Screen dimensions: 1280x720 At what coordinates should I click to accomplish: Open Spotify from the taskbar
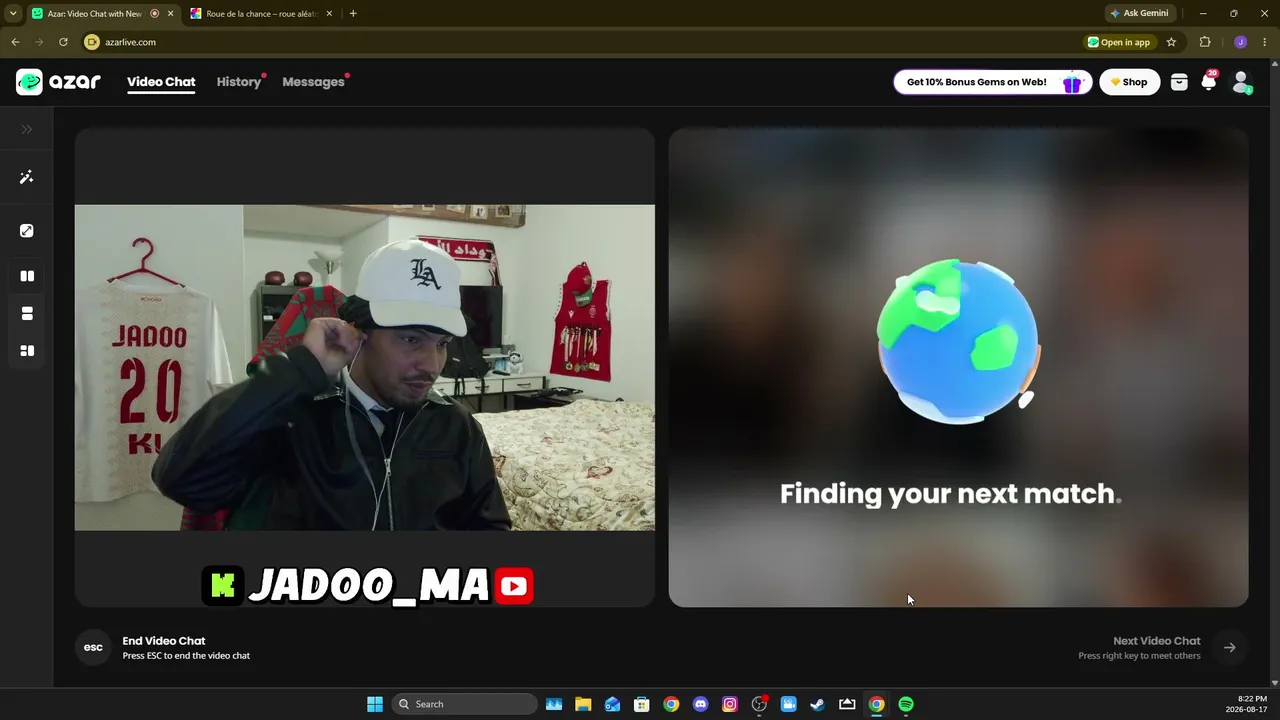906,704
